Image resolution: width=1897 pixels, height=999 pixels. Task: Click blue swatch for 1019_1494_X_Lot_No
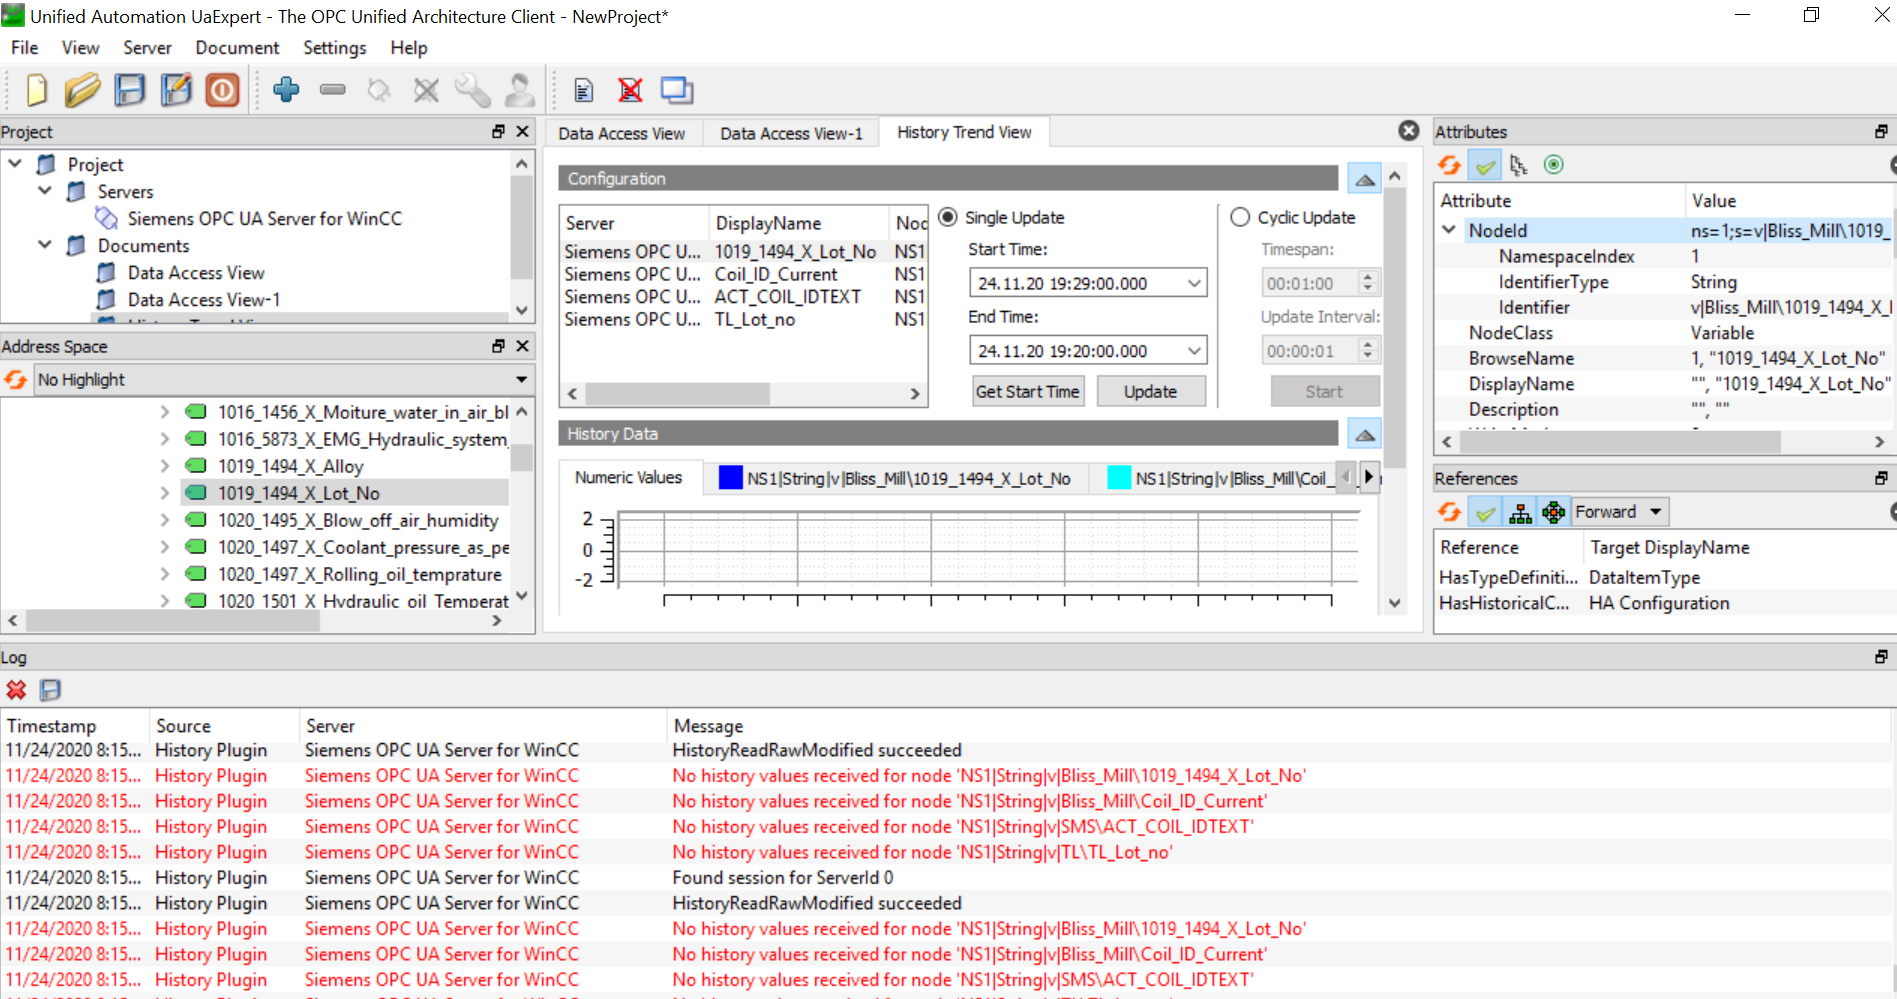(x=730, y=478)
